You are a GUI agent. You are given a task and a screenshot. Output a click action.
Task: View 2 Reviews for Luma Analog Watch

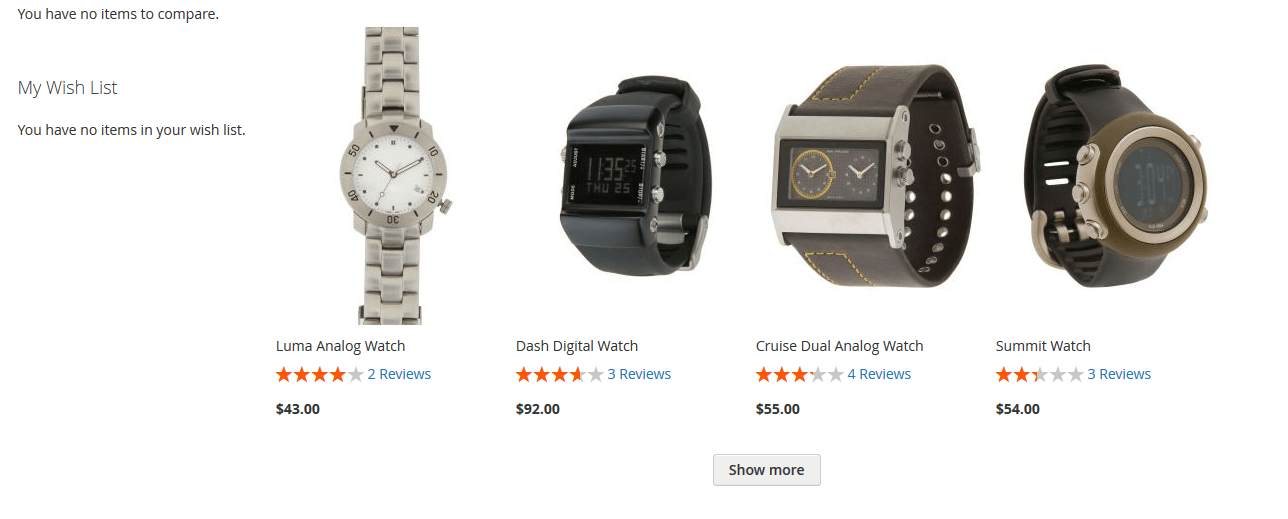[x=399, y=374]
